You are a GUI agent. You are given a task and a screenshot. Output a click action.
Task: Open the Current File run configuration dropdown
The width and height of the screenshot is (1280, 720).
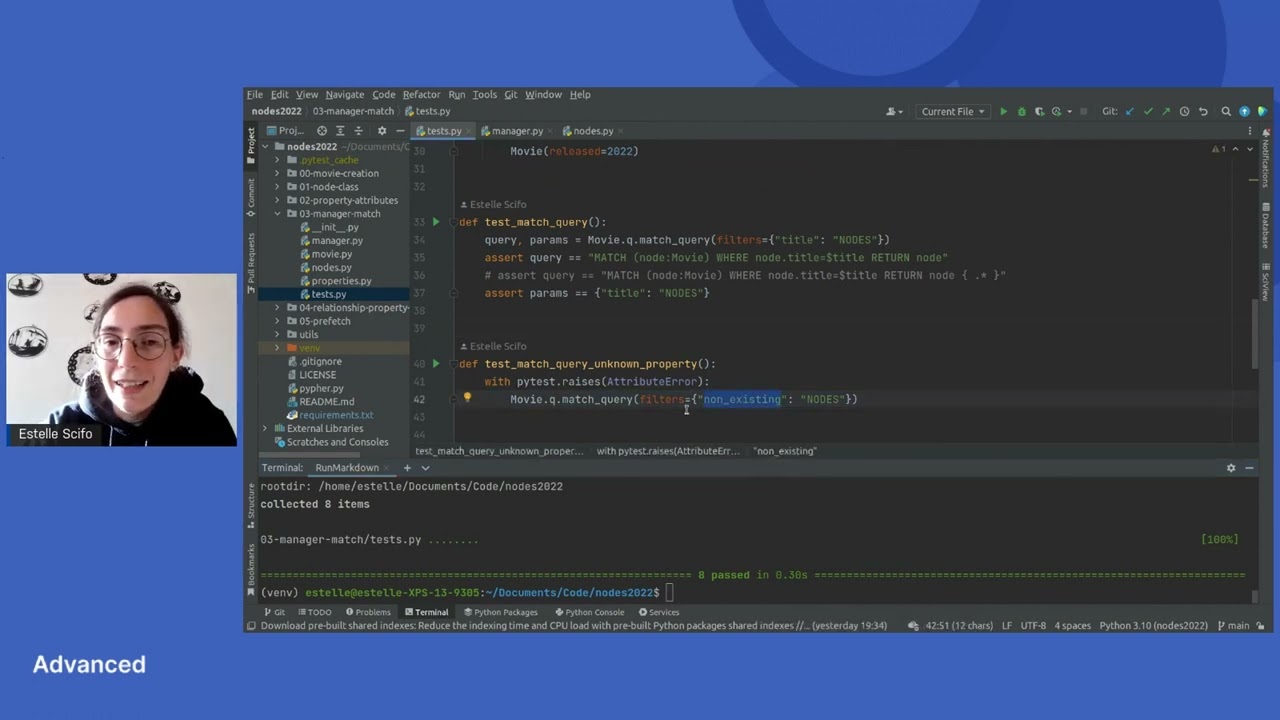point(953,112)
